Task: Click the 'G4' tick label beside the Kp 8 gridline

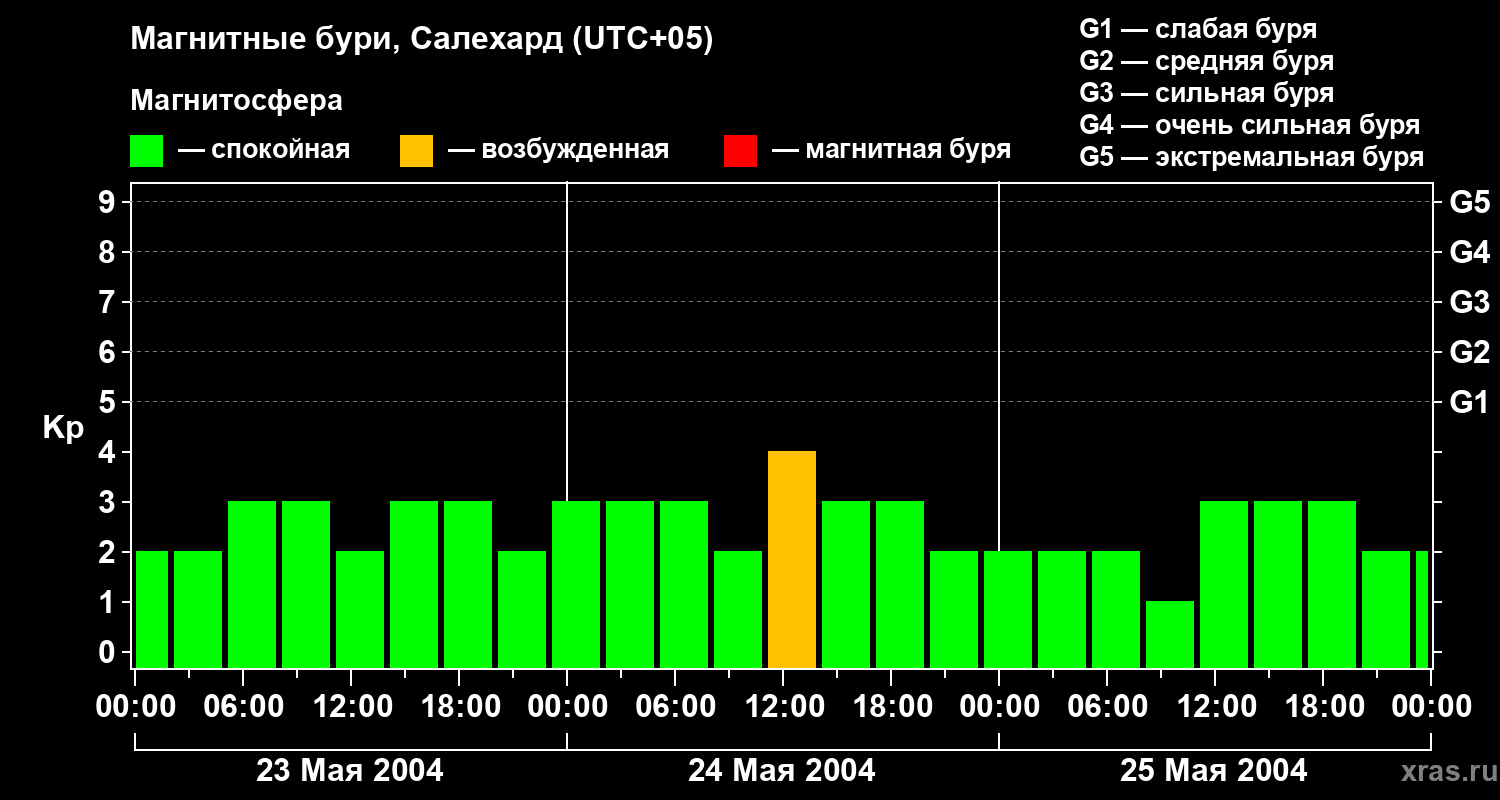Action: [1469, 253]
